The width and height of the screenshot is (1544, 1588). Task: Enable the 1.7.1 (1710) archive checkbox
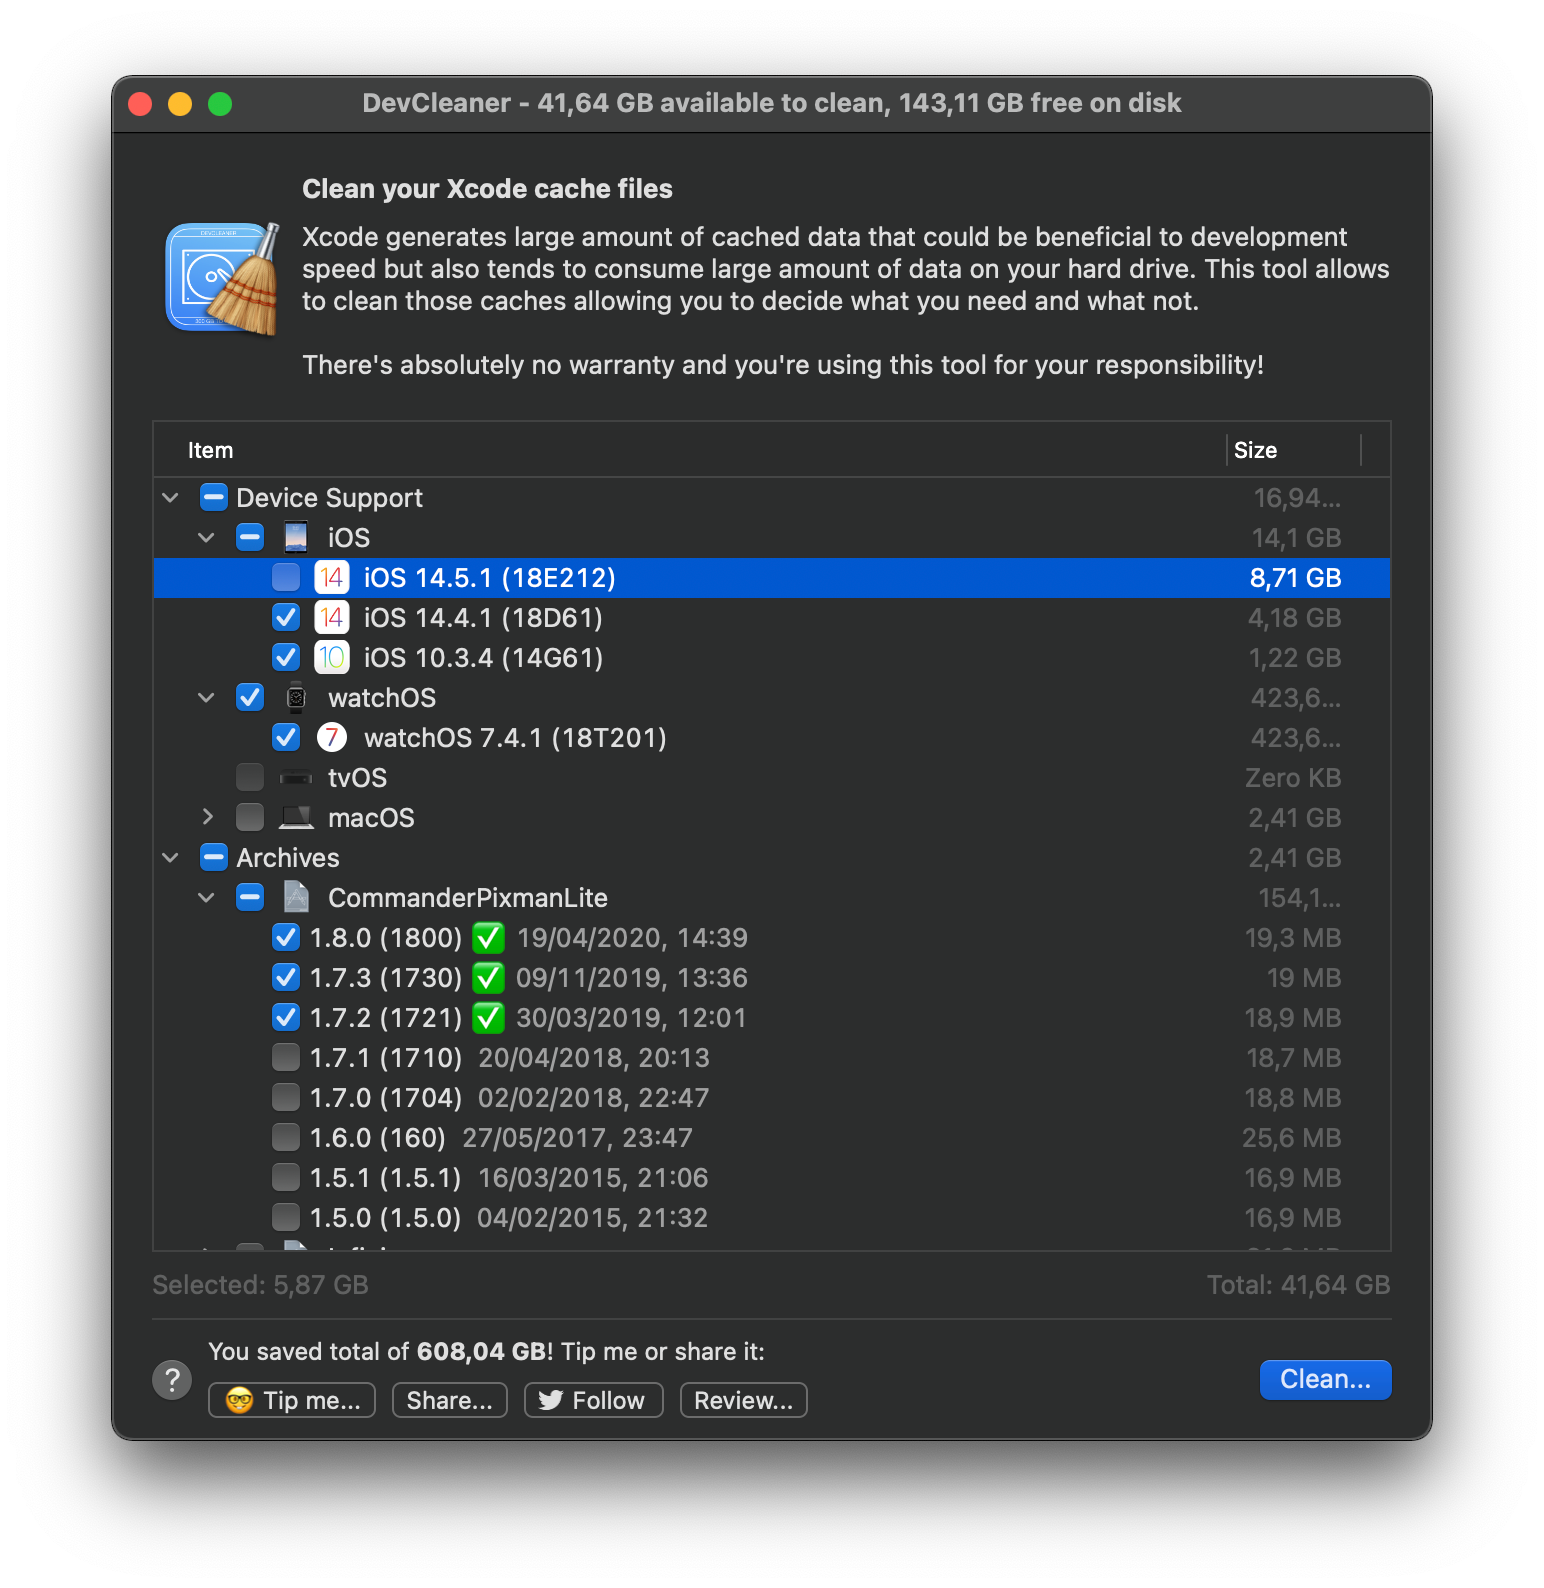[286, 1058]
